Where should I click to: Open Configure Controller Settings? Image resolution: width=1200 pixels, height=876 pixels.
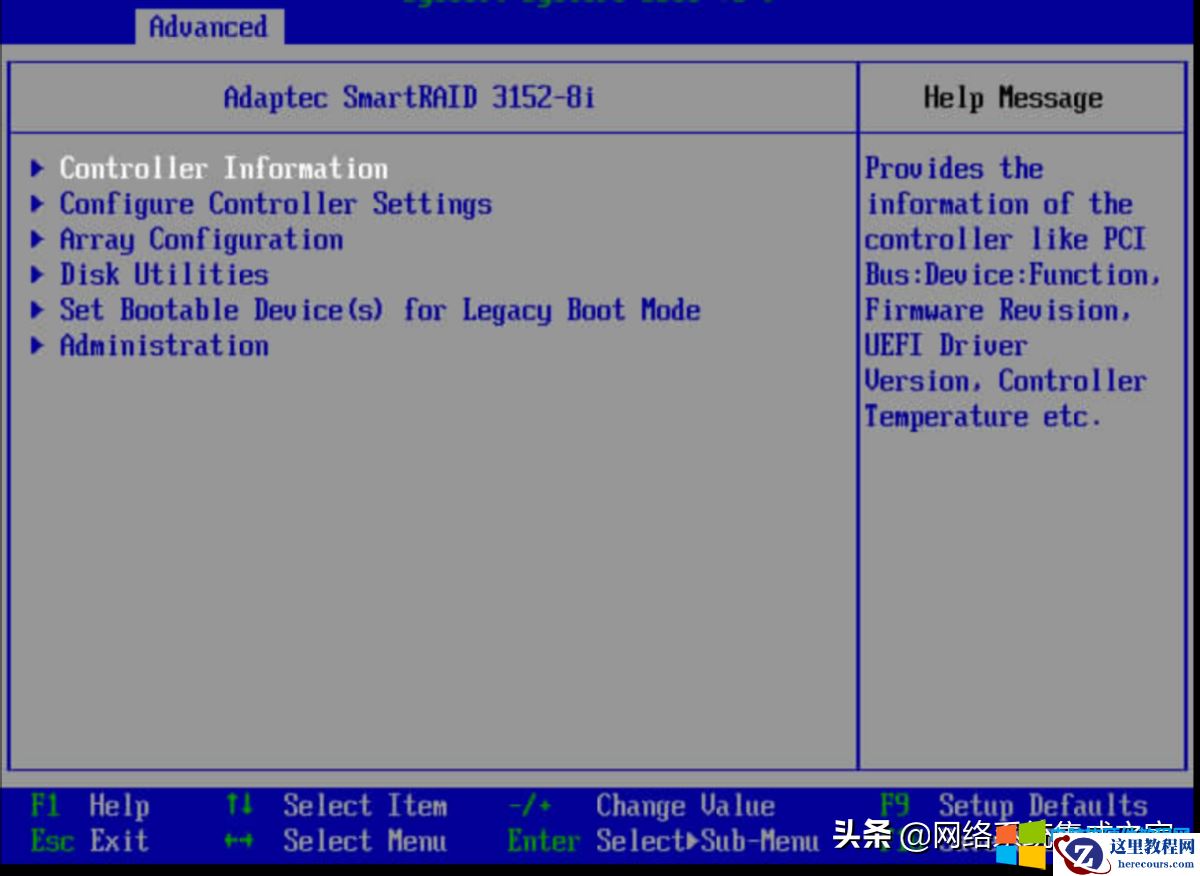275,204
